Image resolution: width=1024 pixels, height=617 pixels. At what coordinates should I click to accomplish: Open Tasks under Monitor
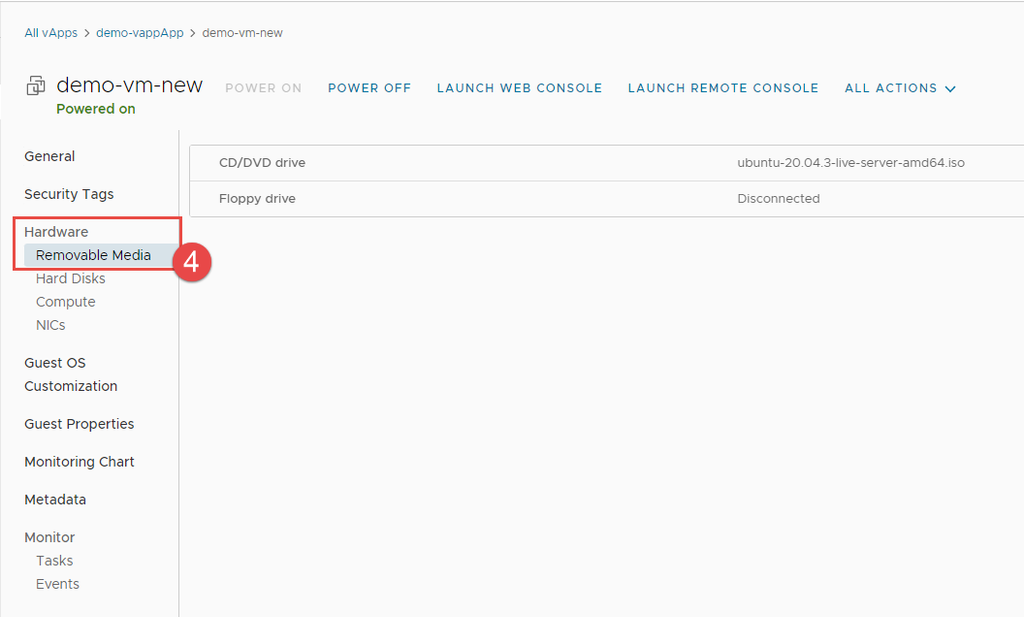click(x=54, y=561)
